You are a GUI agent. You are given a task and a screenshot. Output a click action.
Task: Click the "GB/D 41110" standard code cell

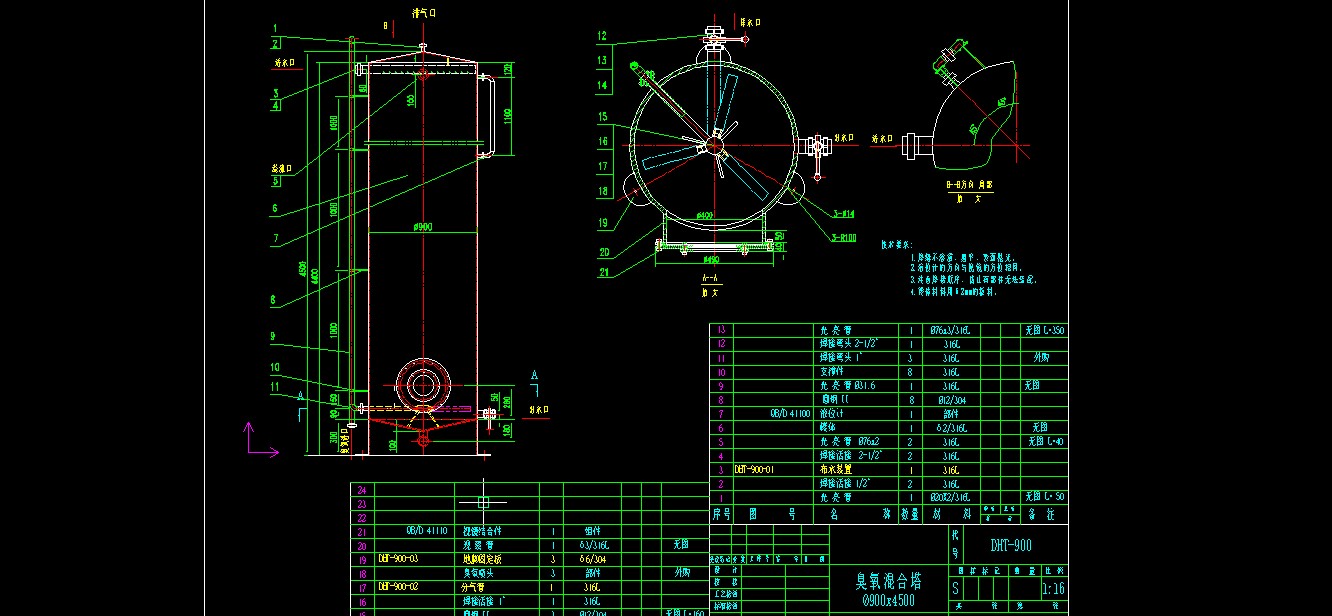(x=427, y=531)
